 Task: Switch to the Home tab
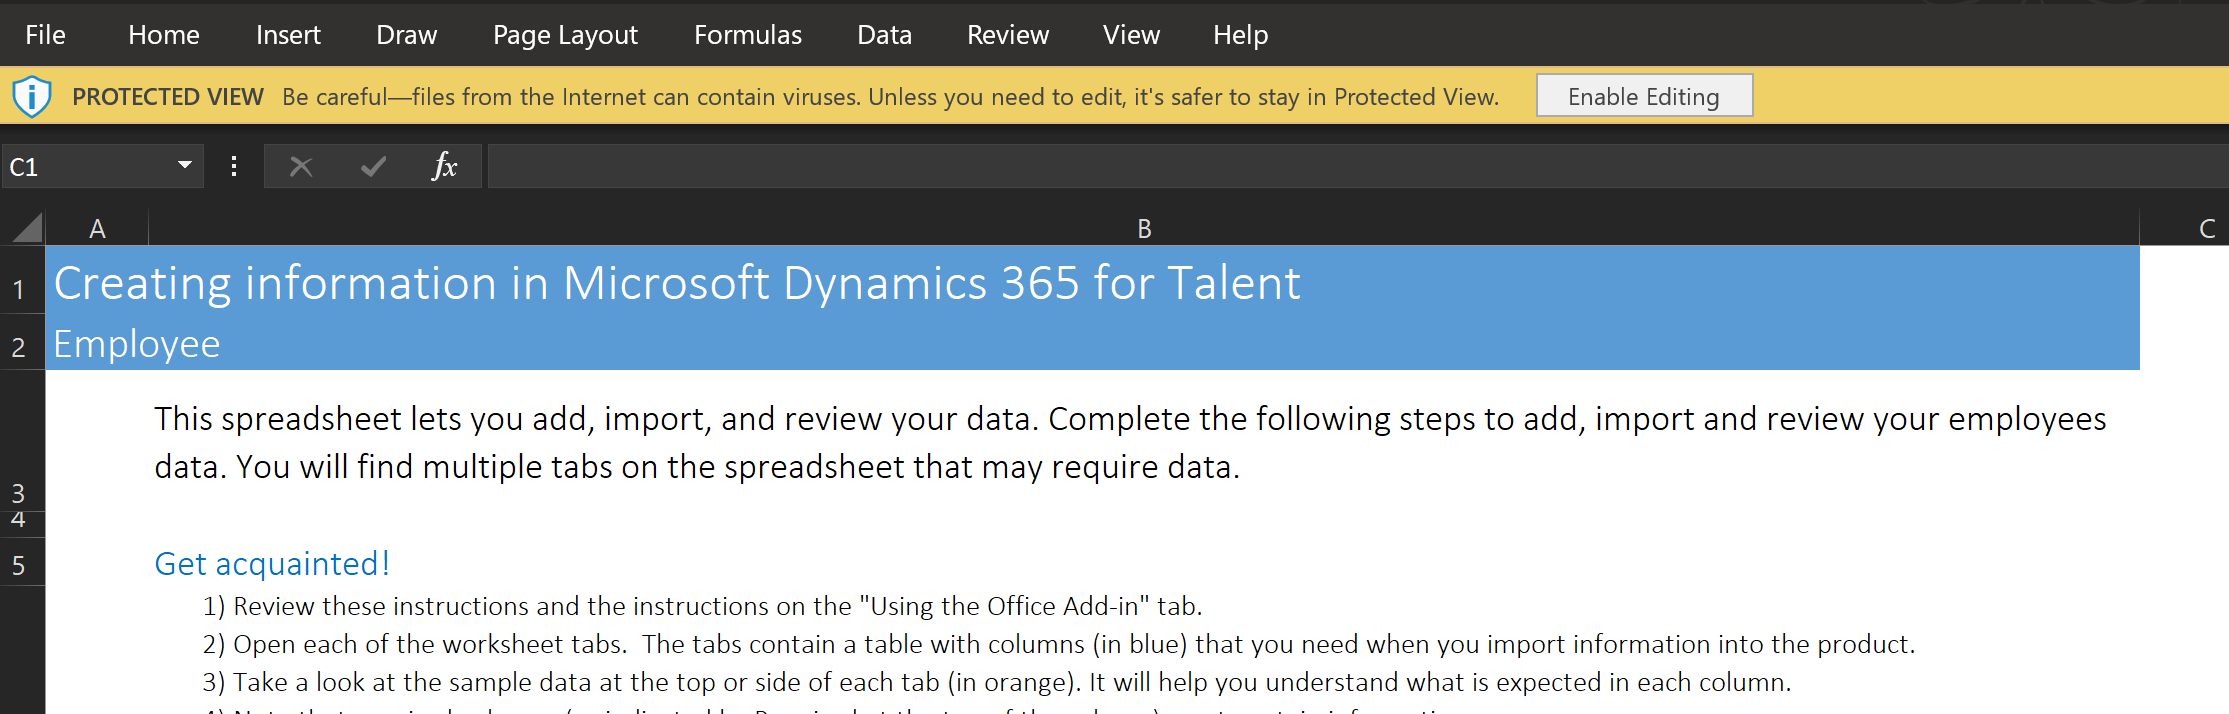164,35
